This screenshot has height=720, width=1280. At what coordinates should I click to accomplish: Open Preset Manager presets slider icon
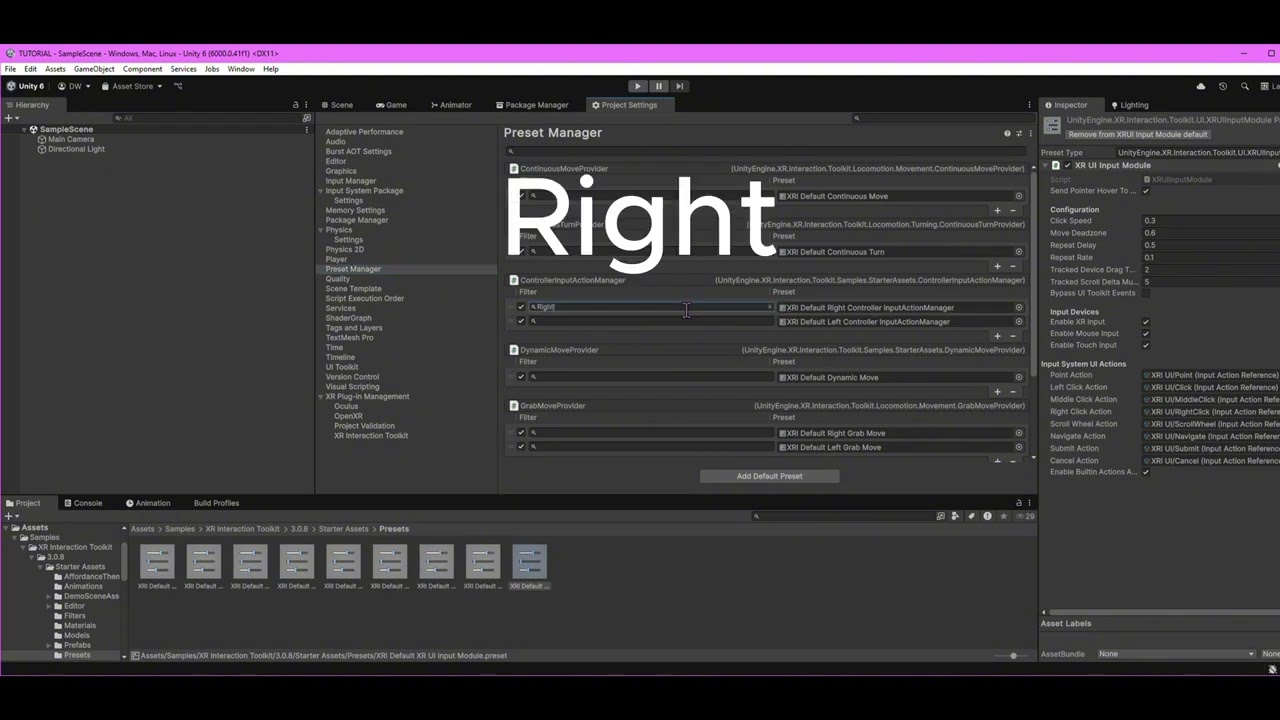click(x=1019, y=133)
